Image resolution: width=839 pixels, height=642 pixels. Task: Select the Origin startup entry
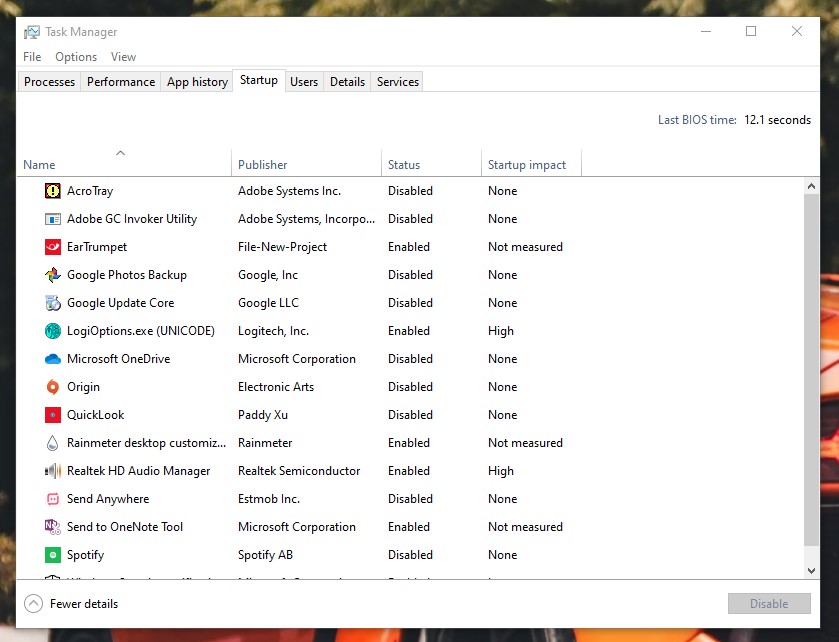pyautogui.click(x=83, y=387)
